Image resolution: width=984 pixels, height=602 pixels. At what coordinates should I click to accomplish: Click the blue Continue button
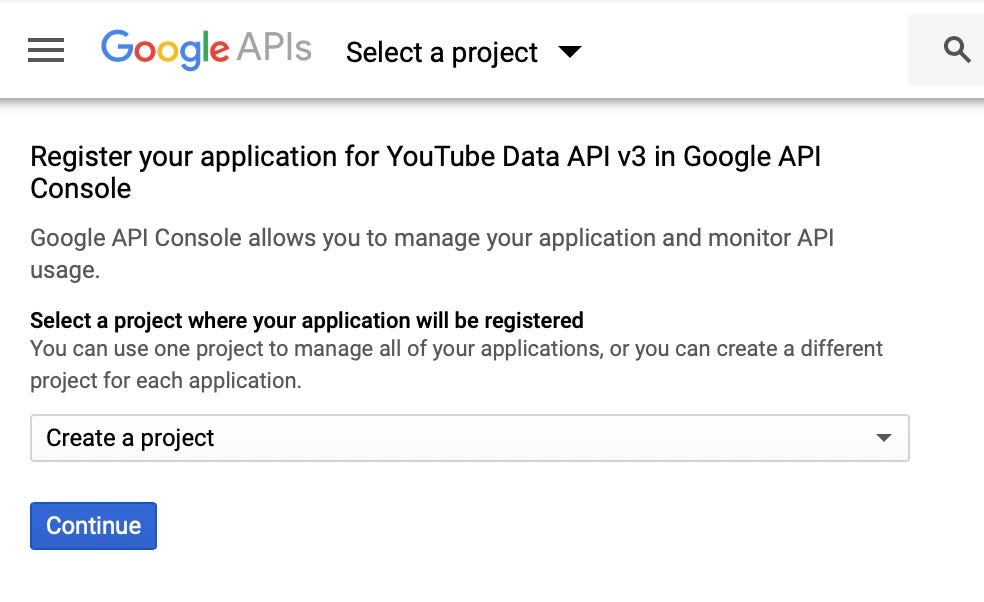point(94,525)
